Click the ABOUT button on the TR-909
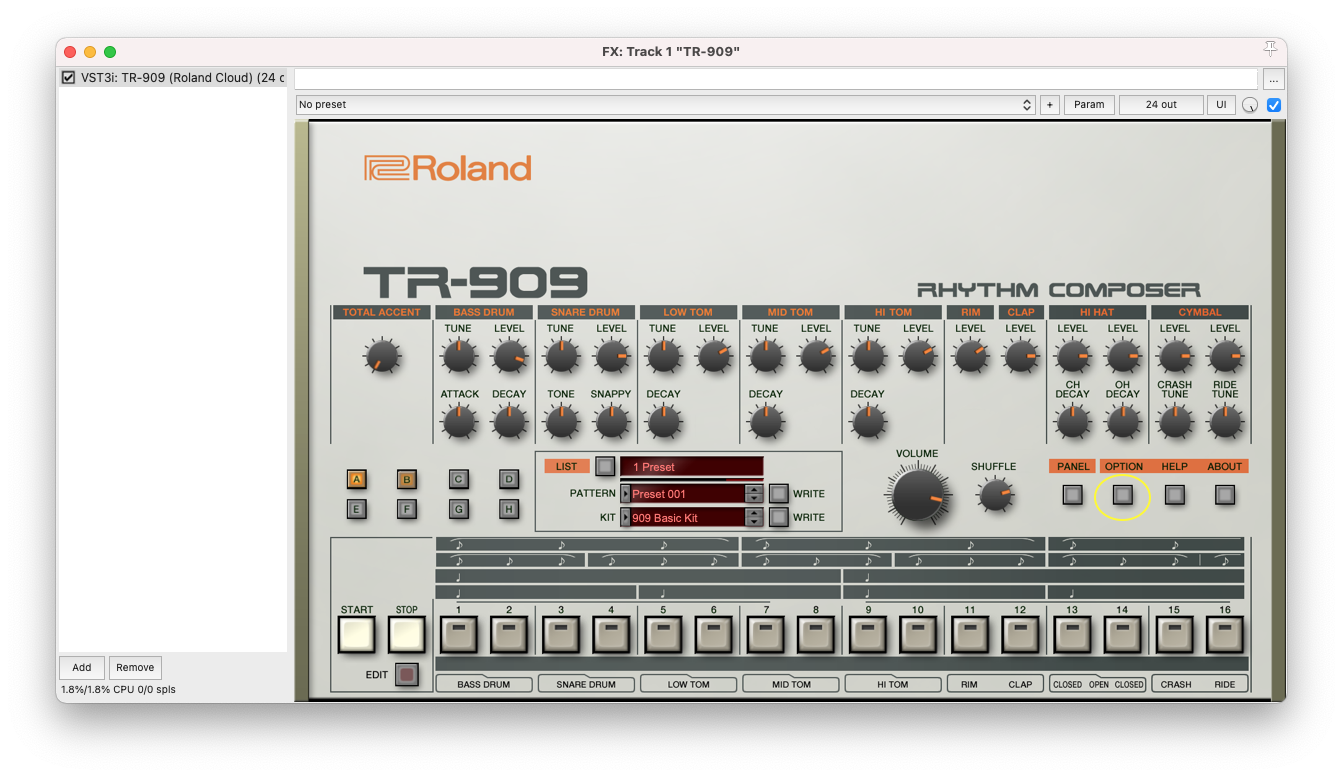 1225,495
